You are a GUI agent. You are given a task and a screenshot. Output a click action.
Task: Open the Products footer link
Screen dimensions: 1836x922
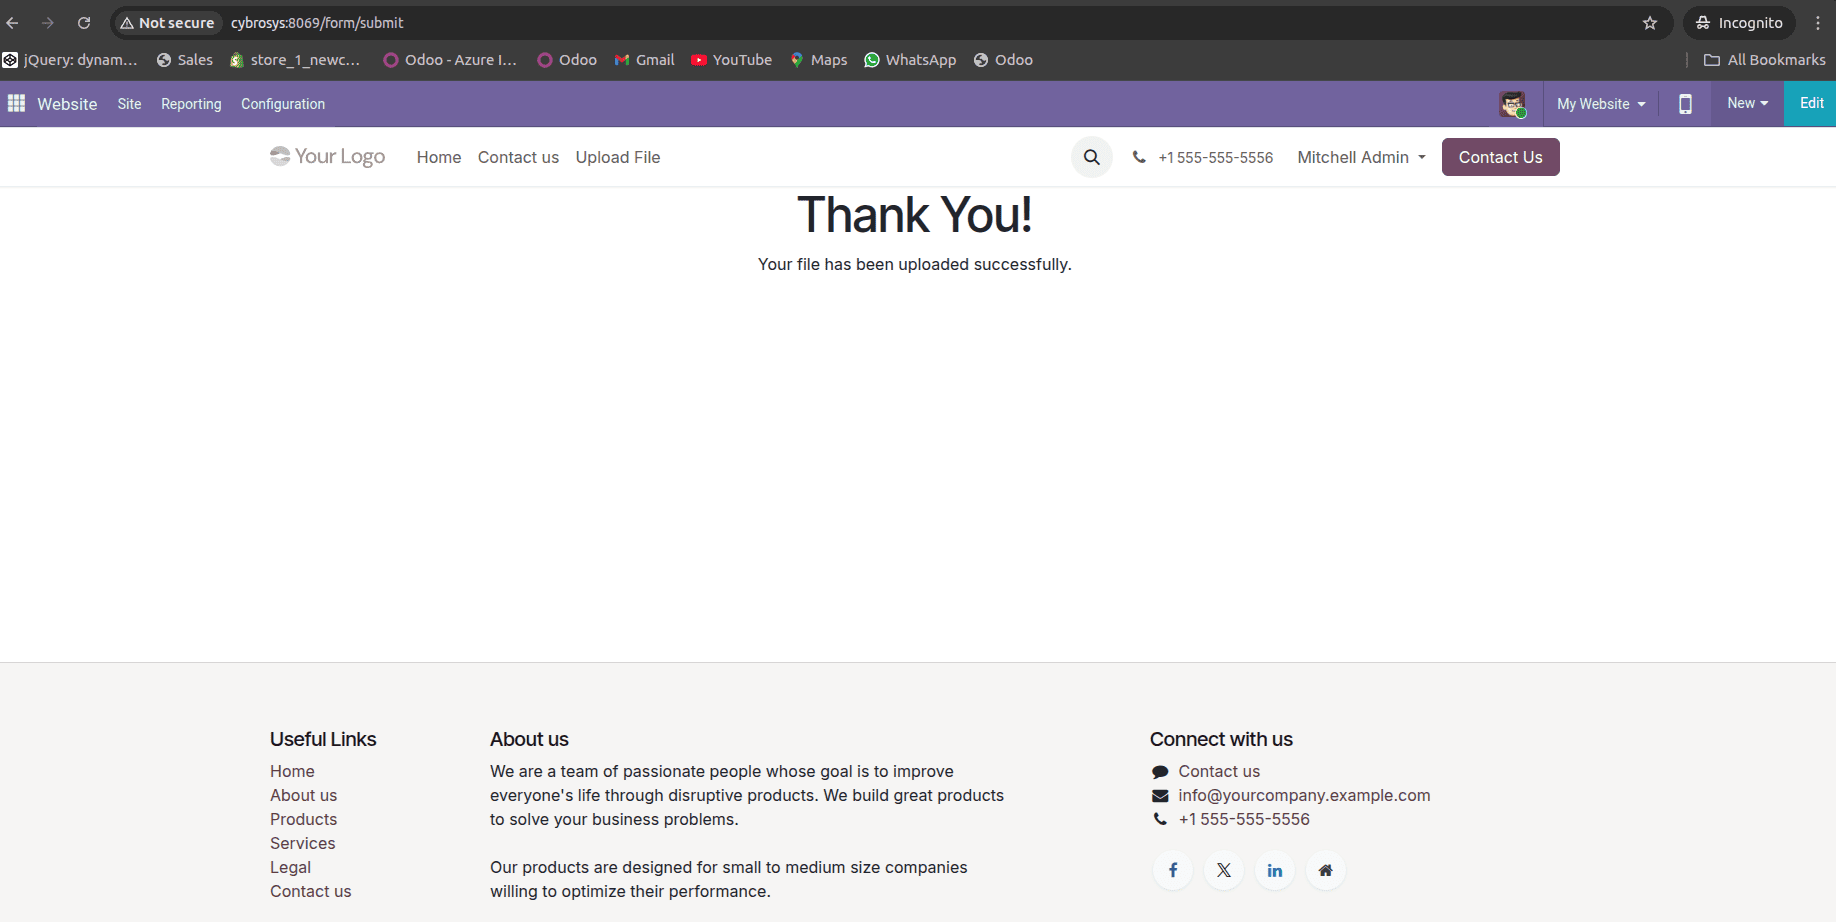[303, 819]
